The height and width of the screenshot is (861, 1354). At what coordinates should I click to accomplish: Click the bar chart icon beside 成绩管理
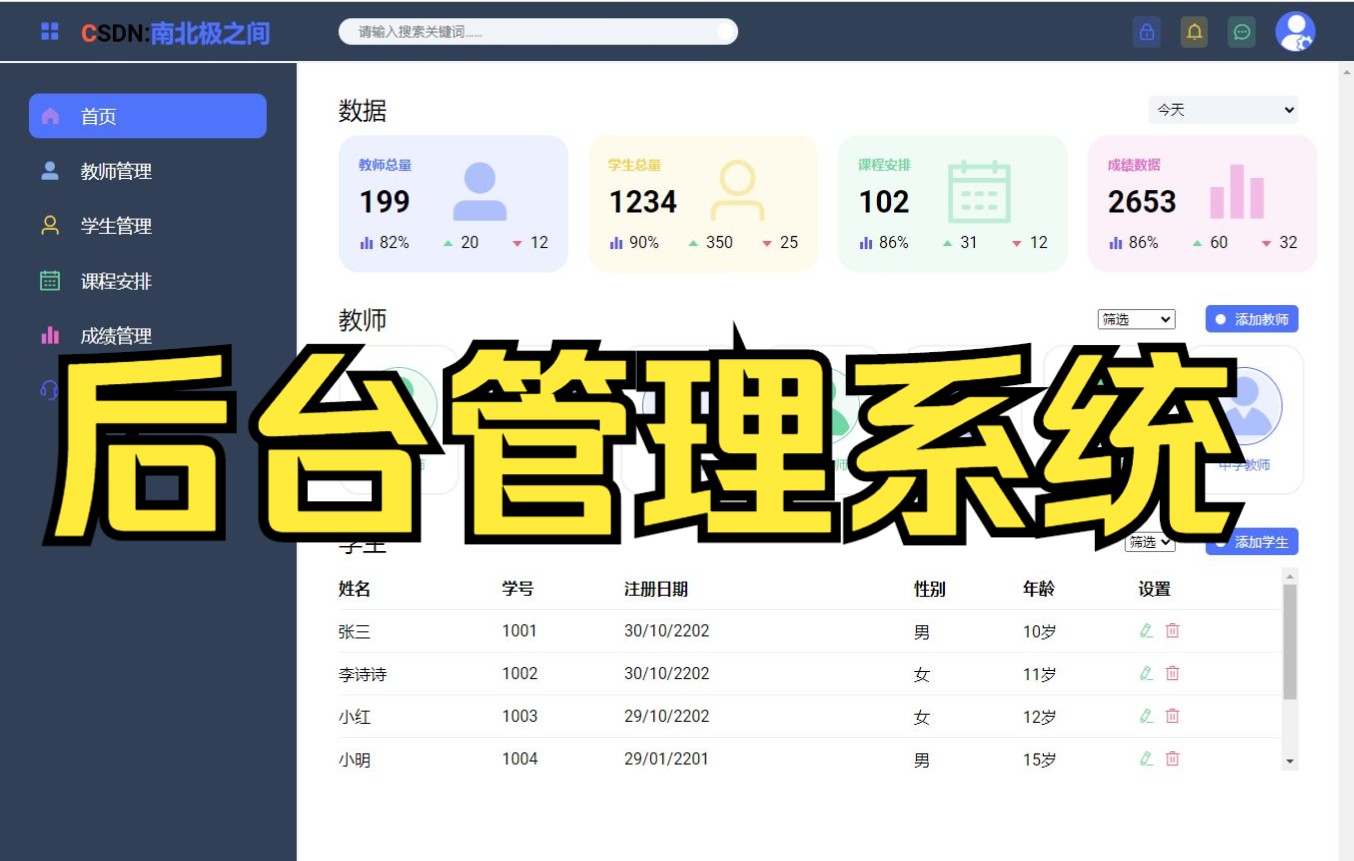(50, 336)
